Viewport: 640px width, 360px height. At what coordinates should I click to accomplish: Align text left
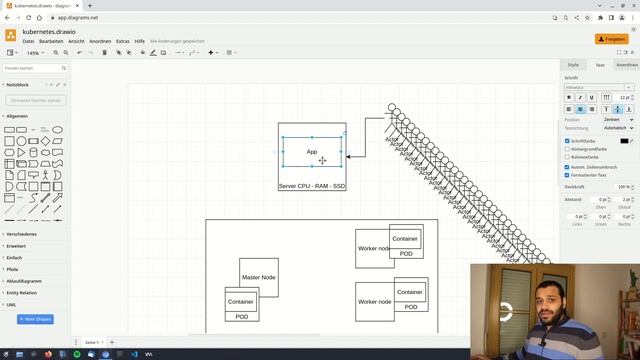569,109
